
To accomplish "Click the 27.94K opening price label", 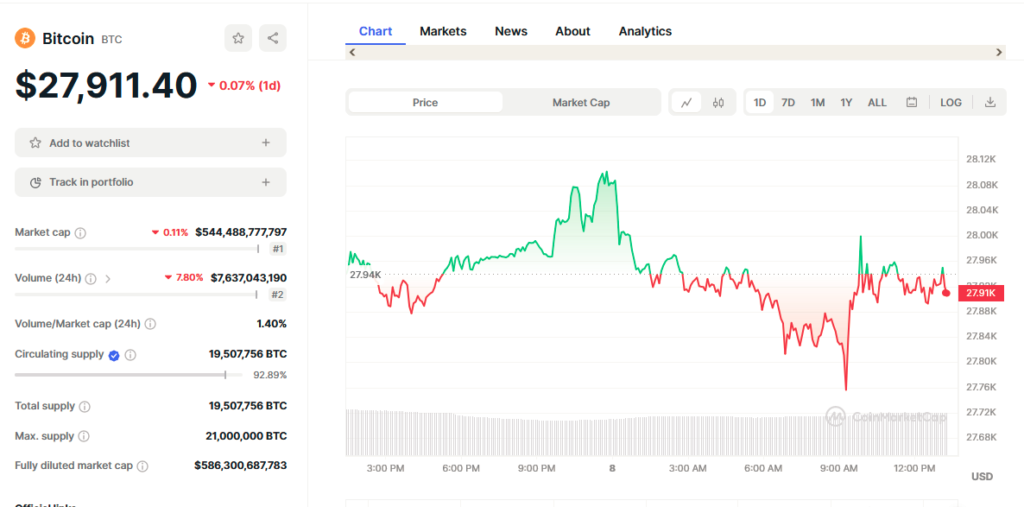I will [365, 274].
